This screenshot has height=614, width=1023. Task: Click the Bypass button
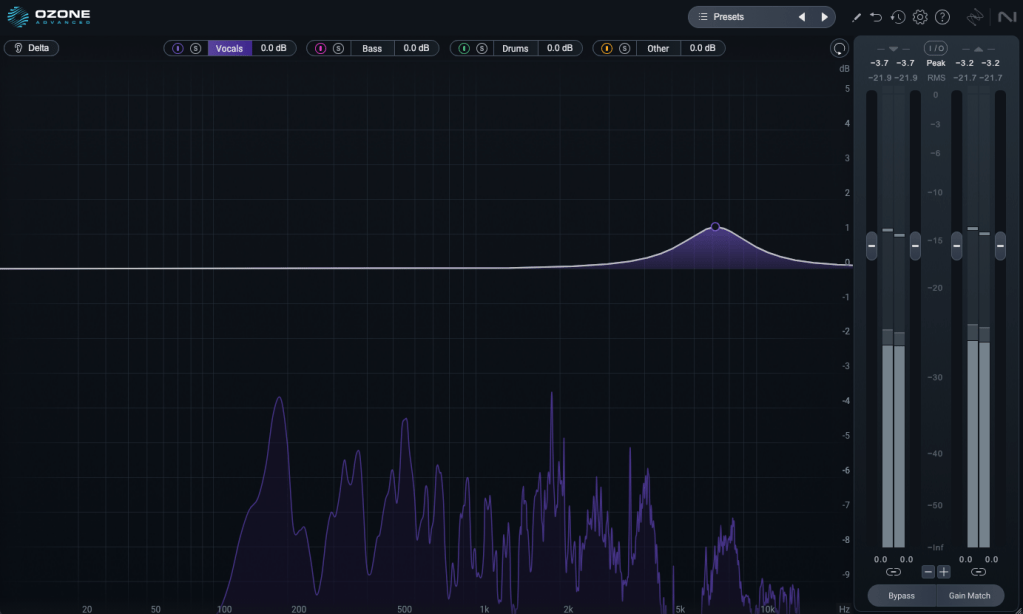pyautogui.click(x=901, y=596)
